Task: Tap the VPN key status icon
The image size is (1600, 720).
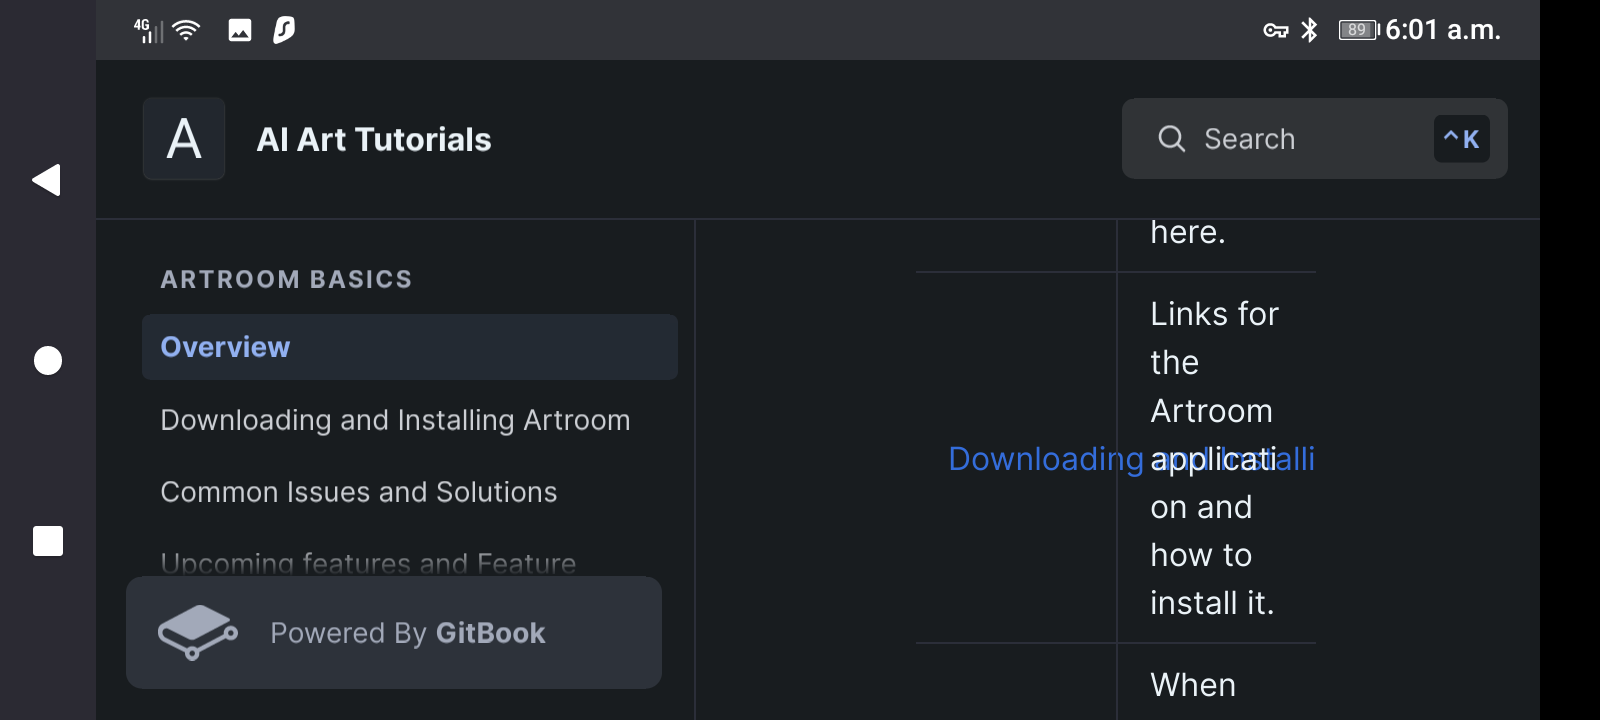Action: tap(1275, 30)
